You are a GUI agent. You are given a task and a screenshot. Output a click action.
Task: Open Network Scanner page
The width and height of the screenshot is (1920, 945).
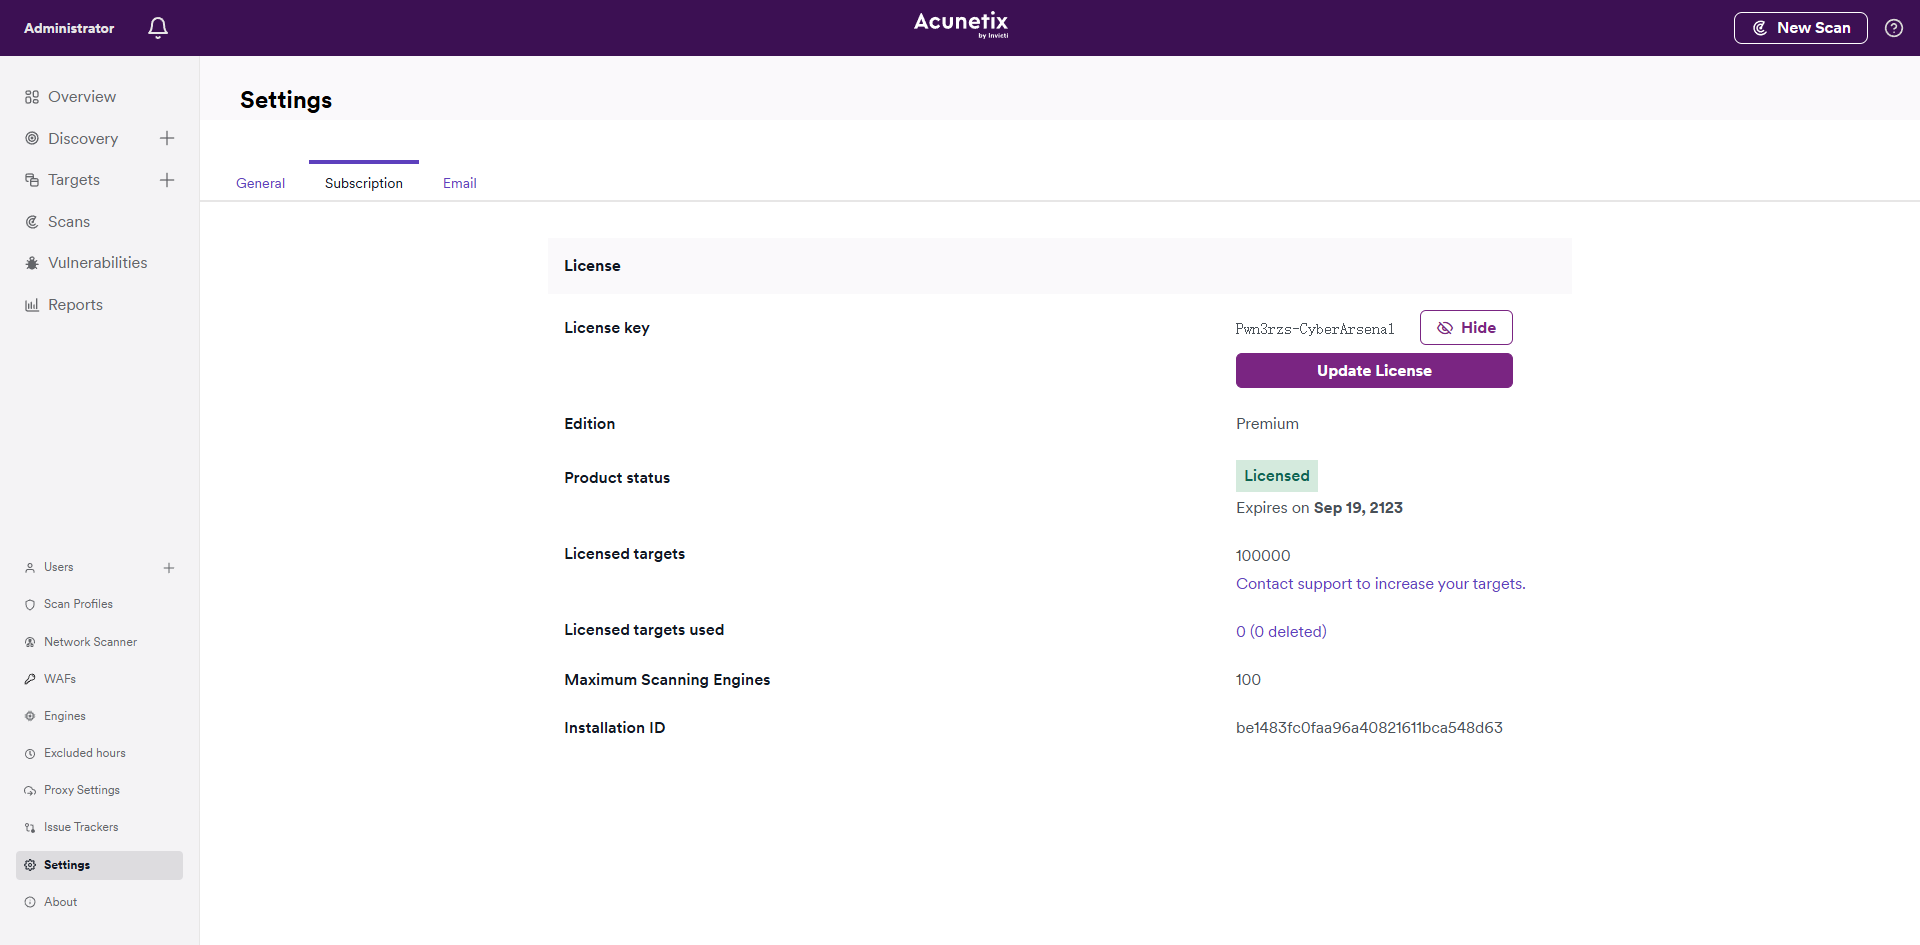pos(90,642)
